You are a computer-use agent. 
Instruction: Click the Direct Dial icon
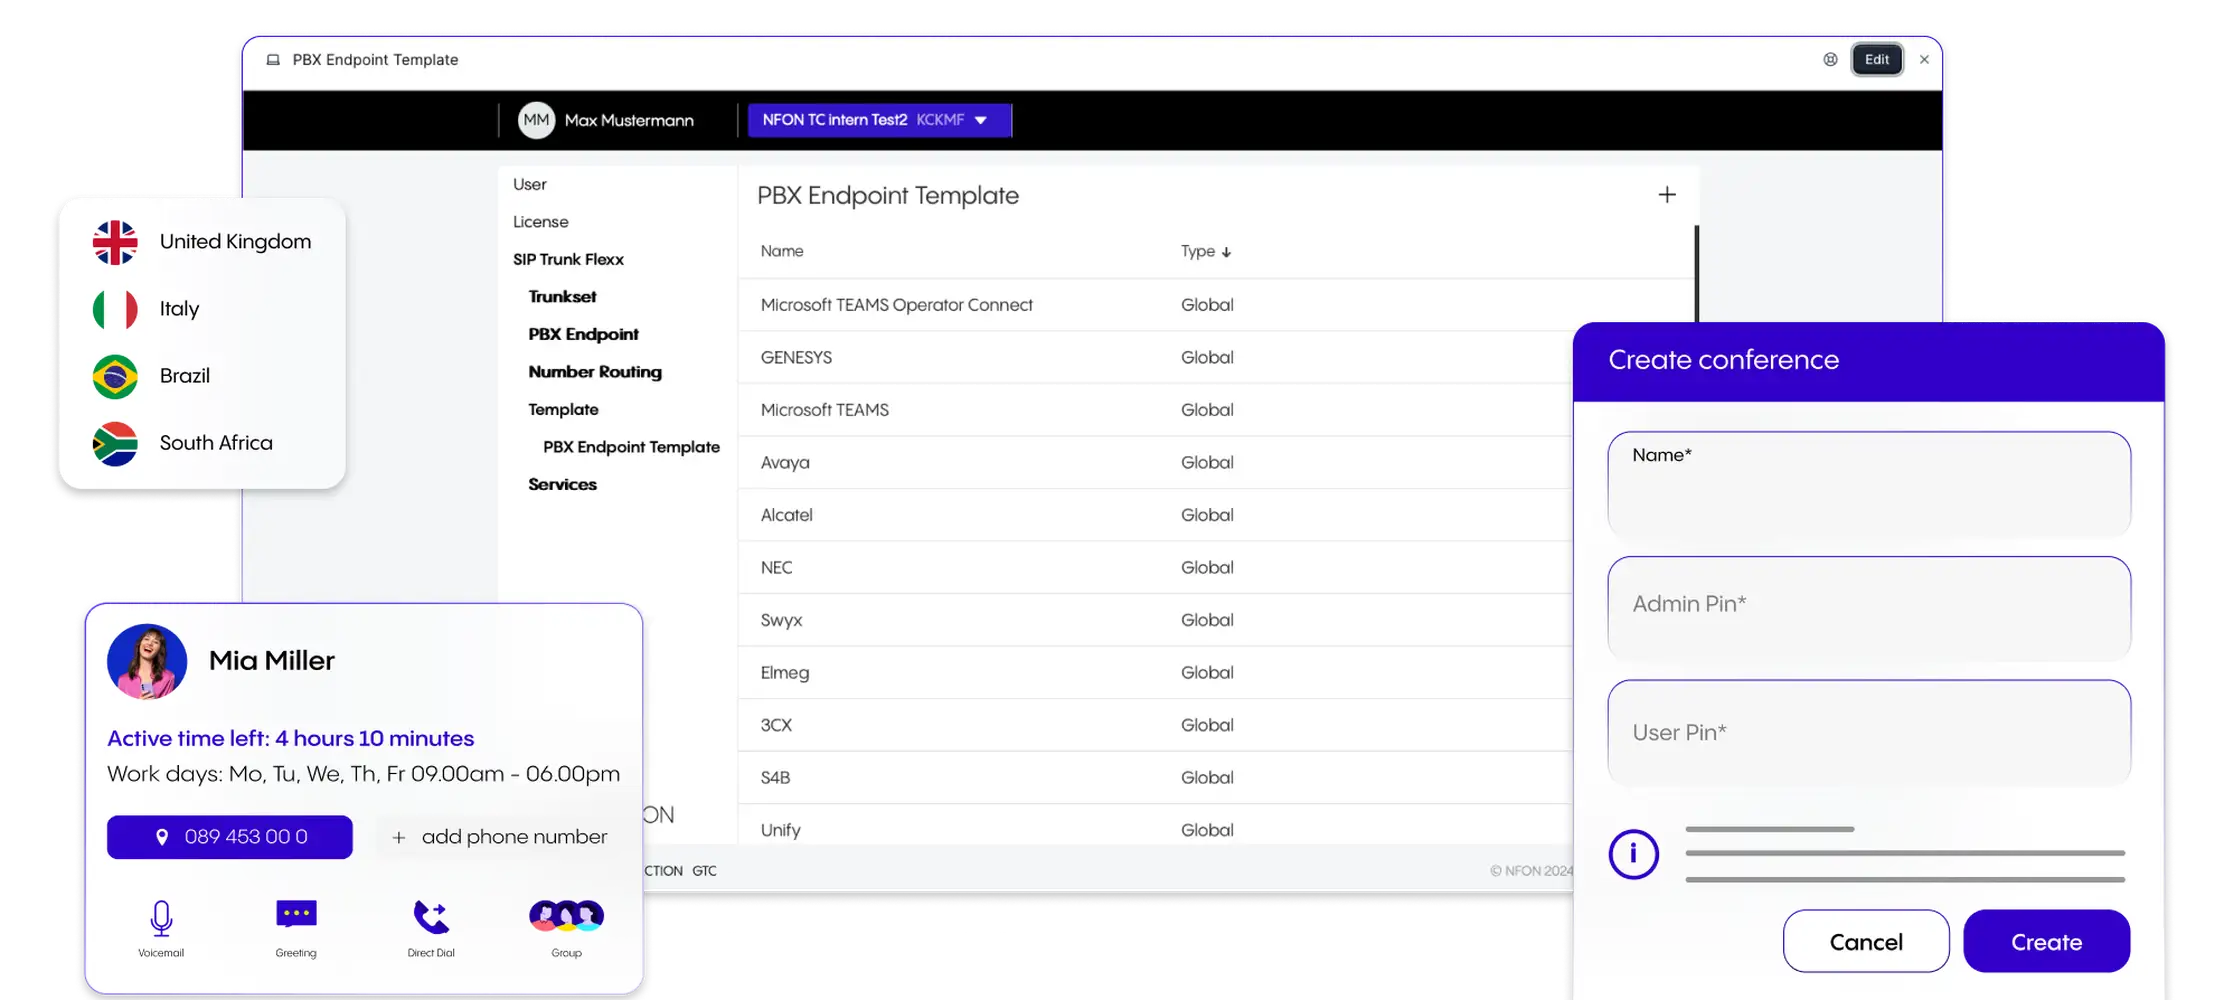[x=430, y=915]
